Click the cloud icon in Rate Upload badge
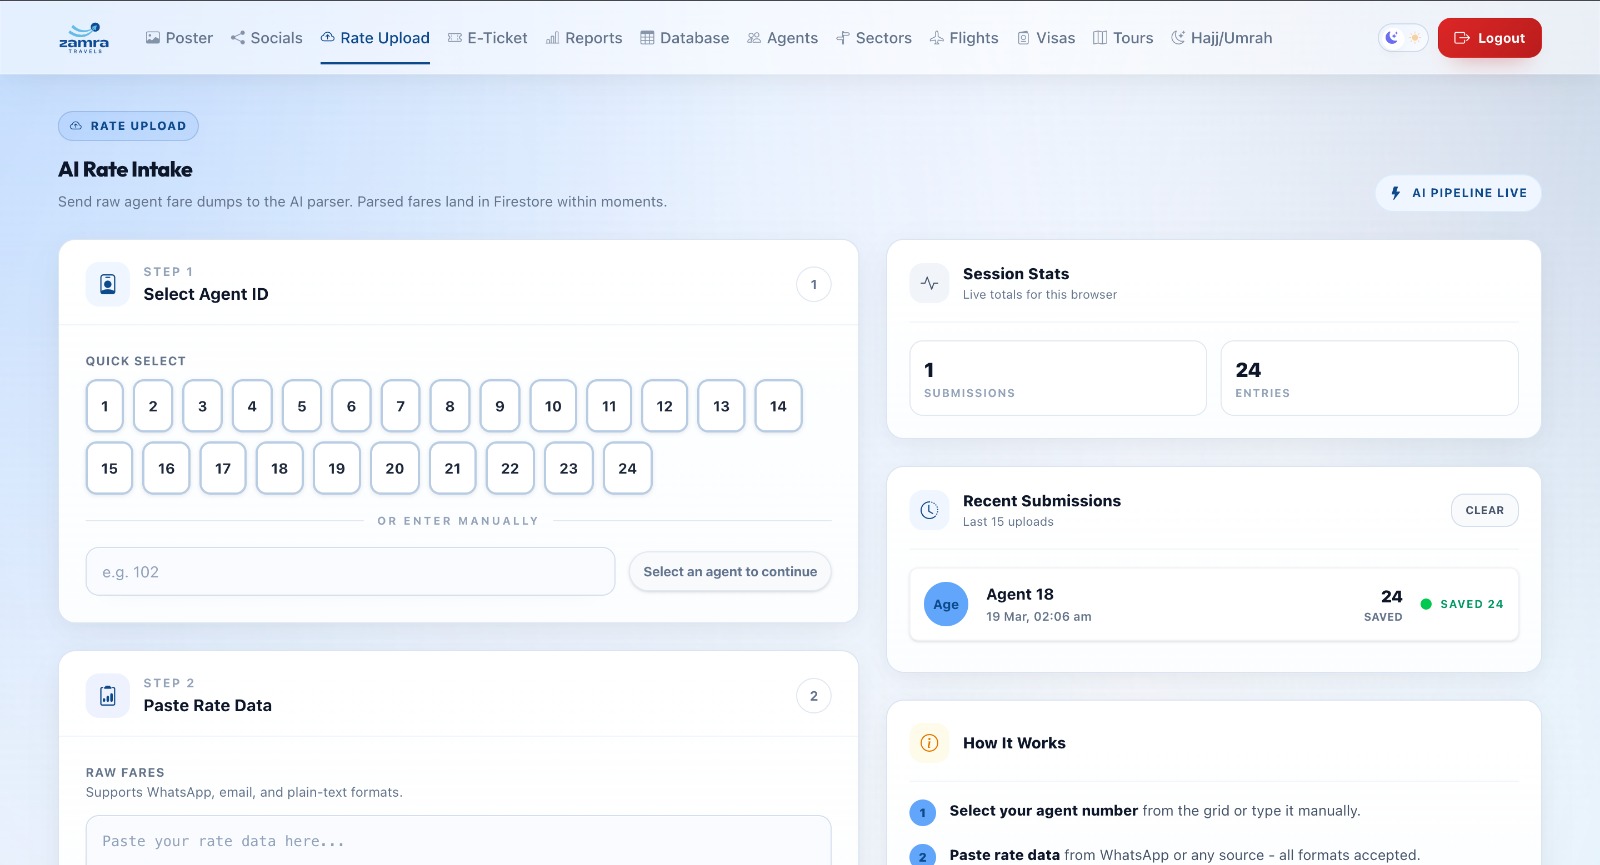This screenshot has width=1600, height=865. click(76, 126)
